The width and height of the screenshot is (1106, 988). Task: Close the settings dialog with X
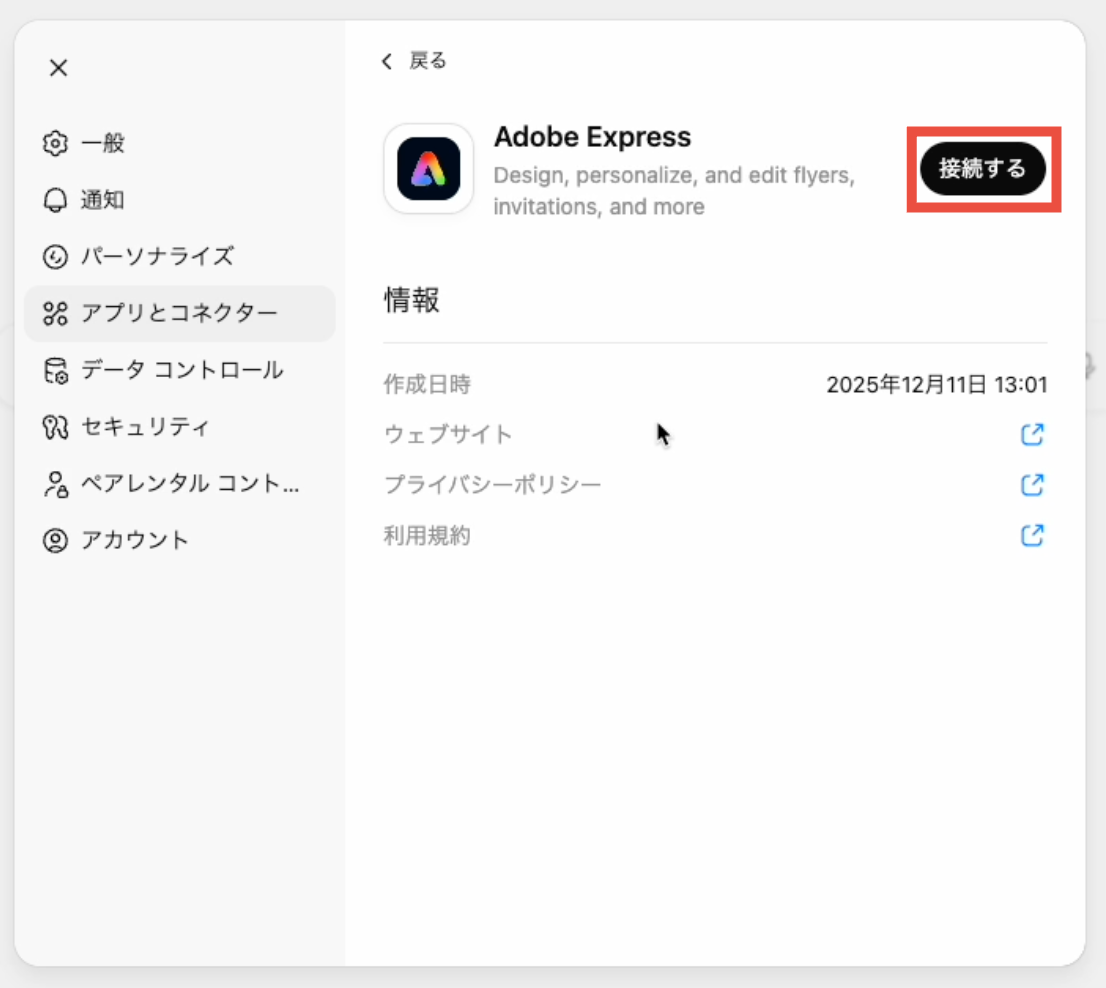[x=59, y=68]
